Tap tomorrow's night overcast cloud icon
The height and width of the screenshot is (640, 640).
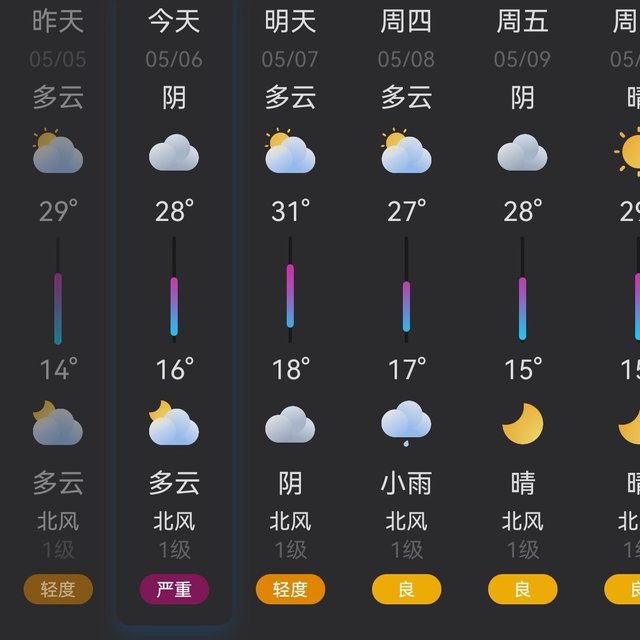click(x=290, y=424)
